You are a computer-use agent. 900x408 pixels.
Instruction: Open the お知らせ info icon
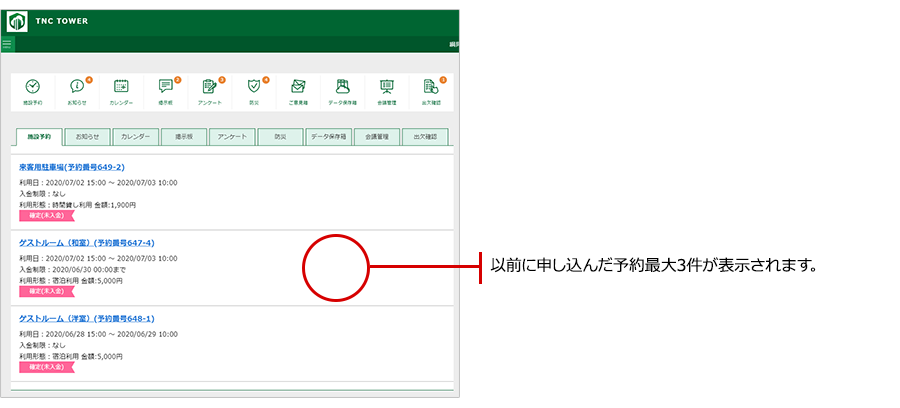[x=77, y=87]
